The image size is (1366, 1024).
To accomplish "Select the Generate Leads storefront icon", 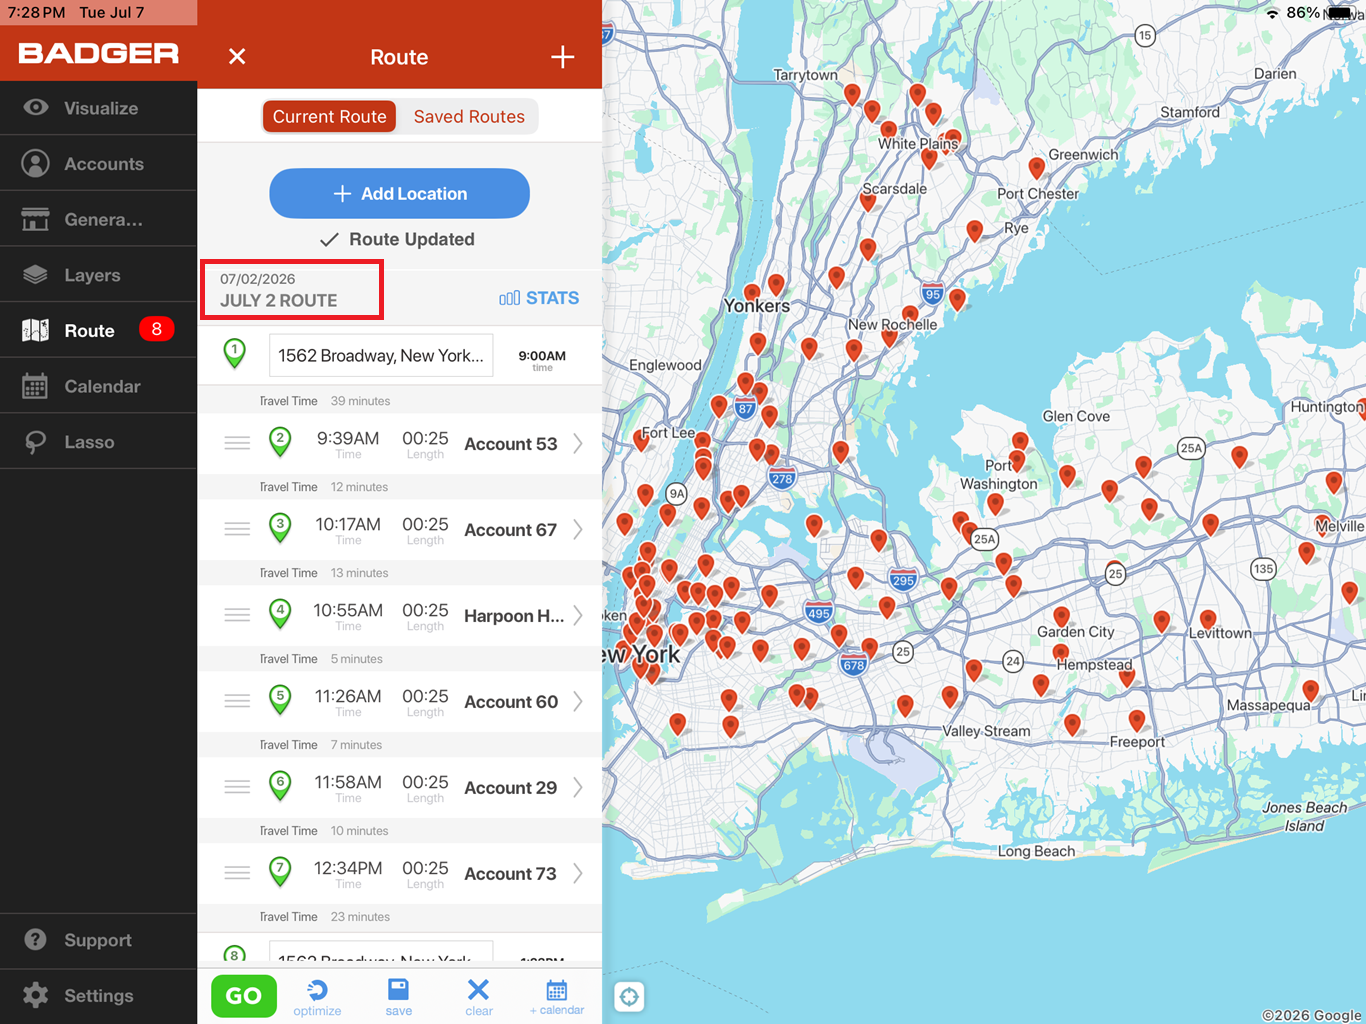I will pyautogui.click(x=35, y=219).
